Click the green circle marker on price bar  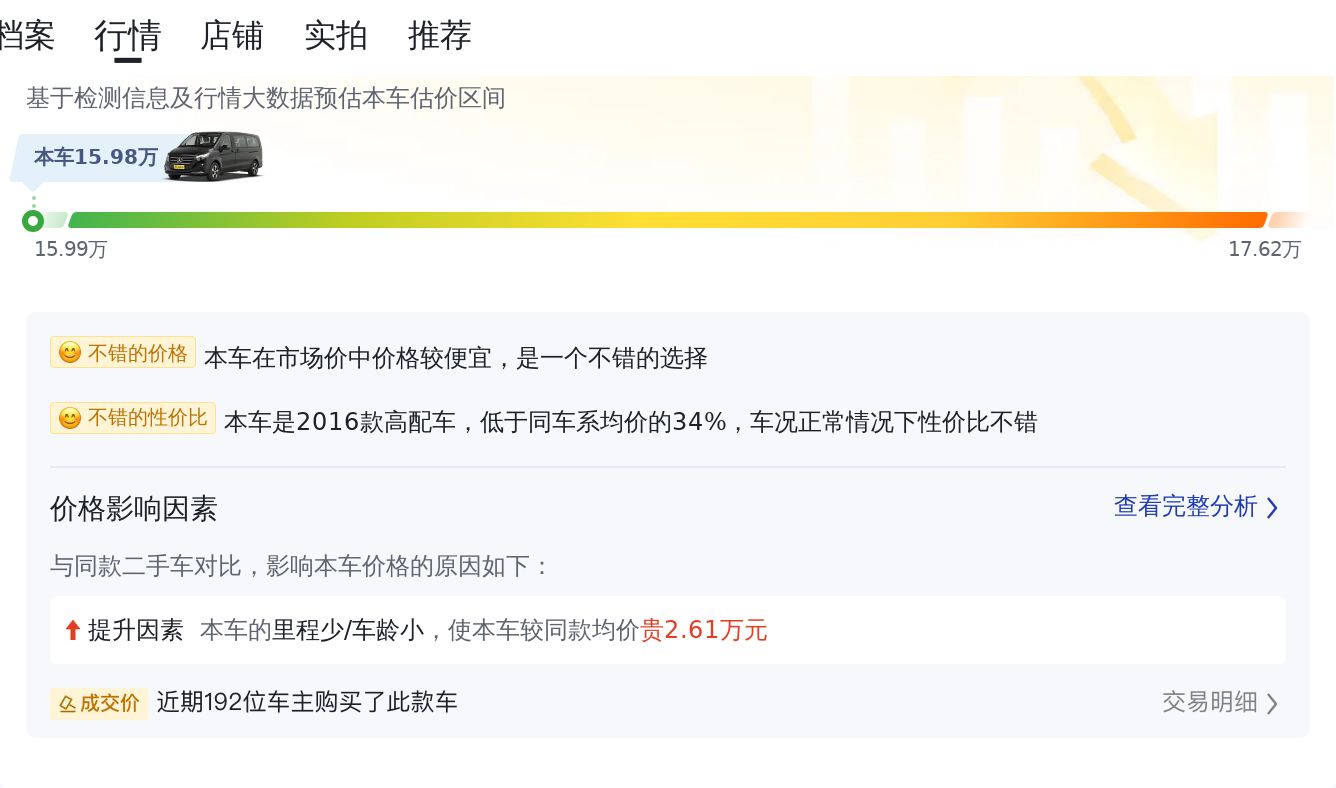coord(33,221)
